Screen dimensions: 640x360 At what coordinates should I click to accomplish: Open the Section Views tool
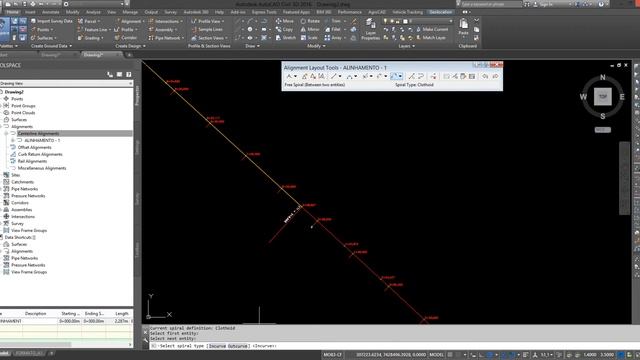coord(209,38)
